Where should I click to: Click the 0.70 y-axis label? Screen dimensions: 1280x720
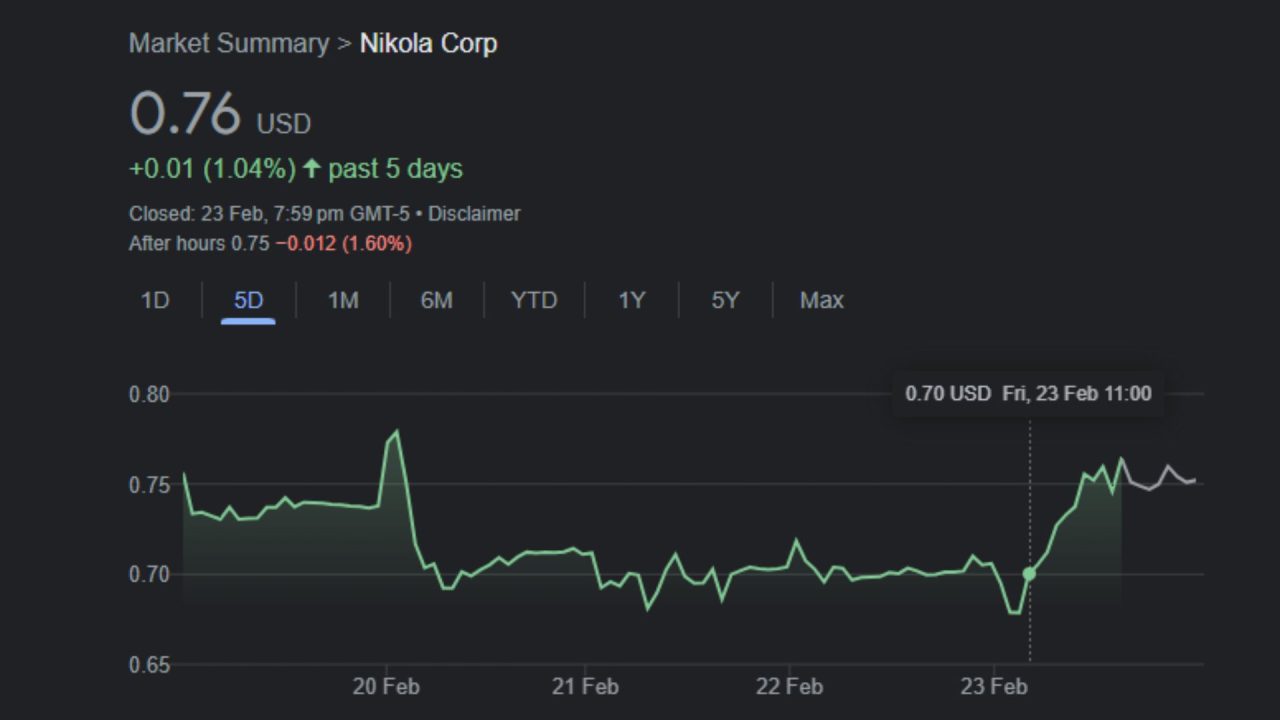(x=149, y=574)
